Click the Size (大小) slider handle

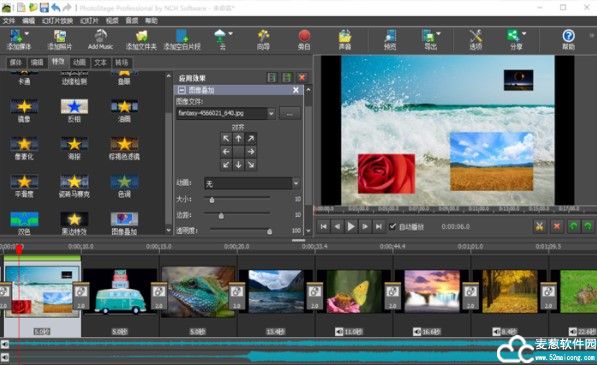click(x=212, y=199)
